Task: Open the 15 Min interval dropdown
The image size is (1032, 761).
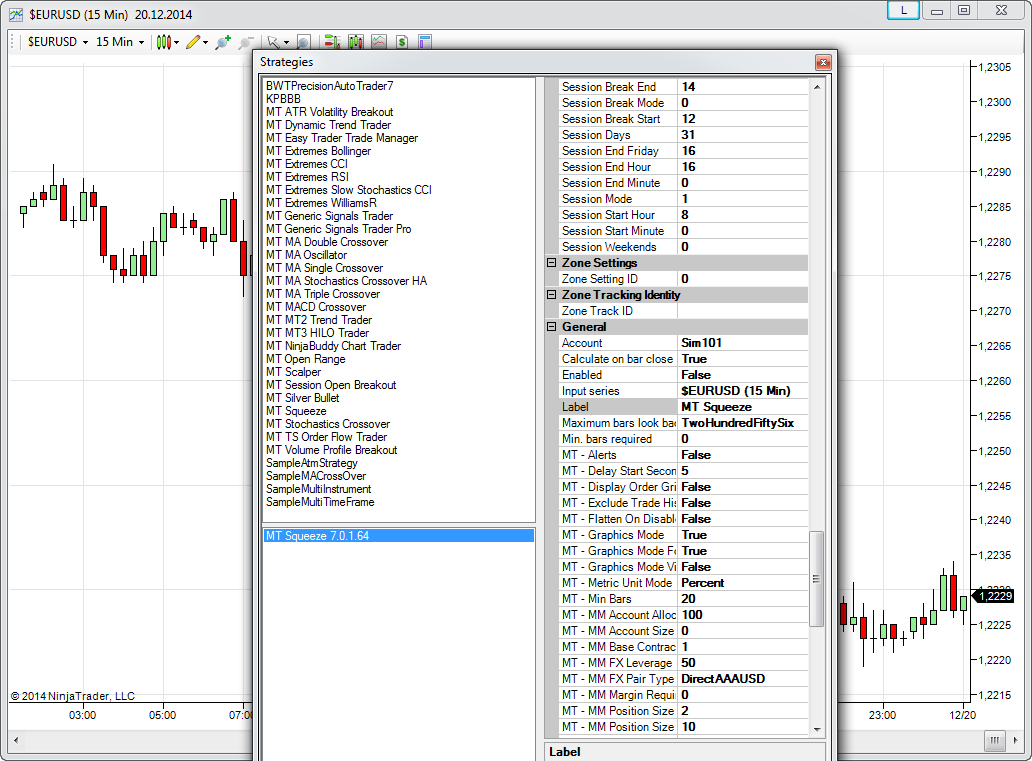Action: [120, 42]
